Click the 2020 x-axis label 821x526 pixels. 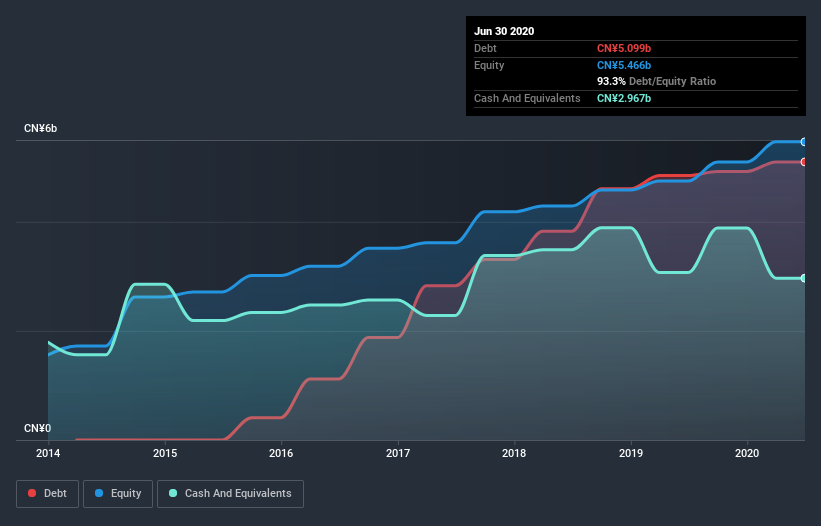(x=747, y=453)
